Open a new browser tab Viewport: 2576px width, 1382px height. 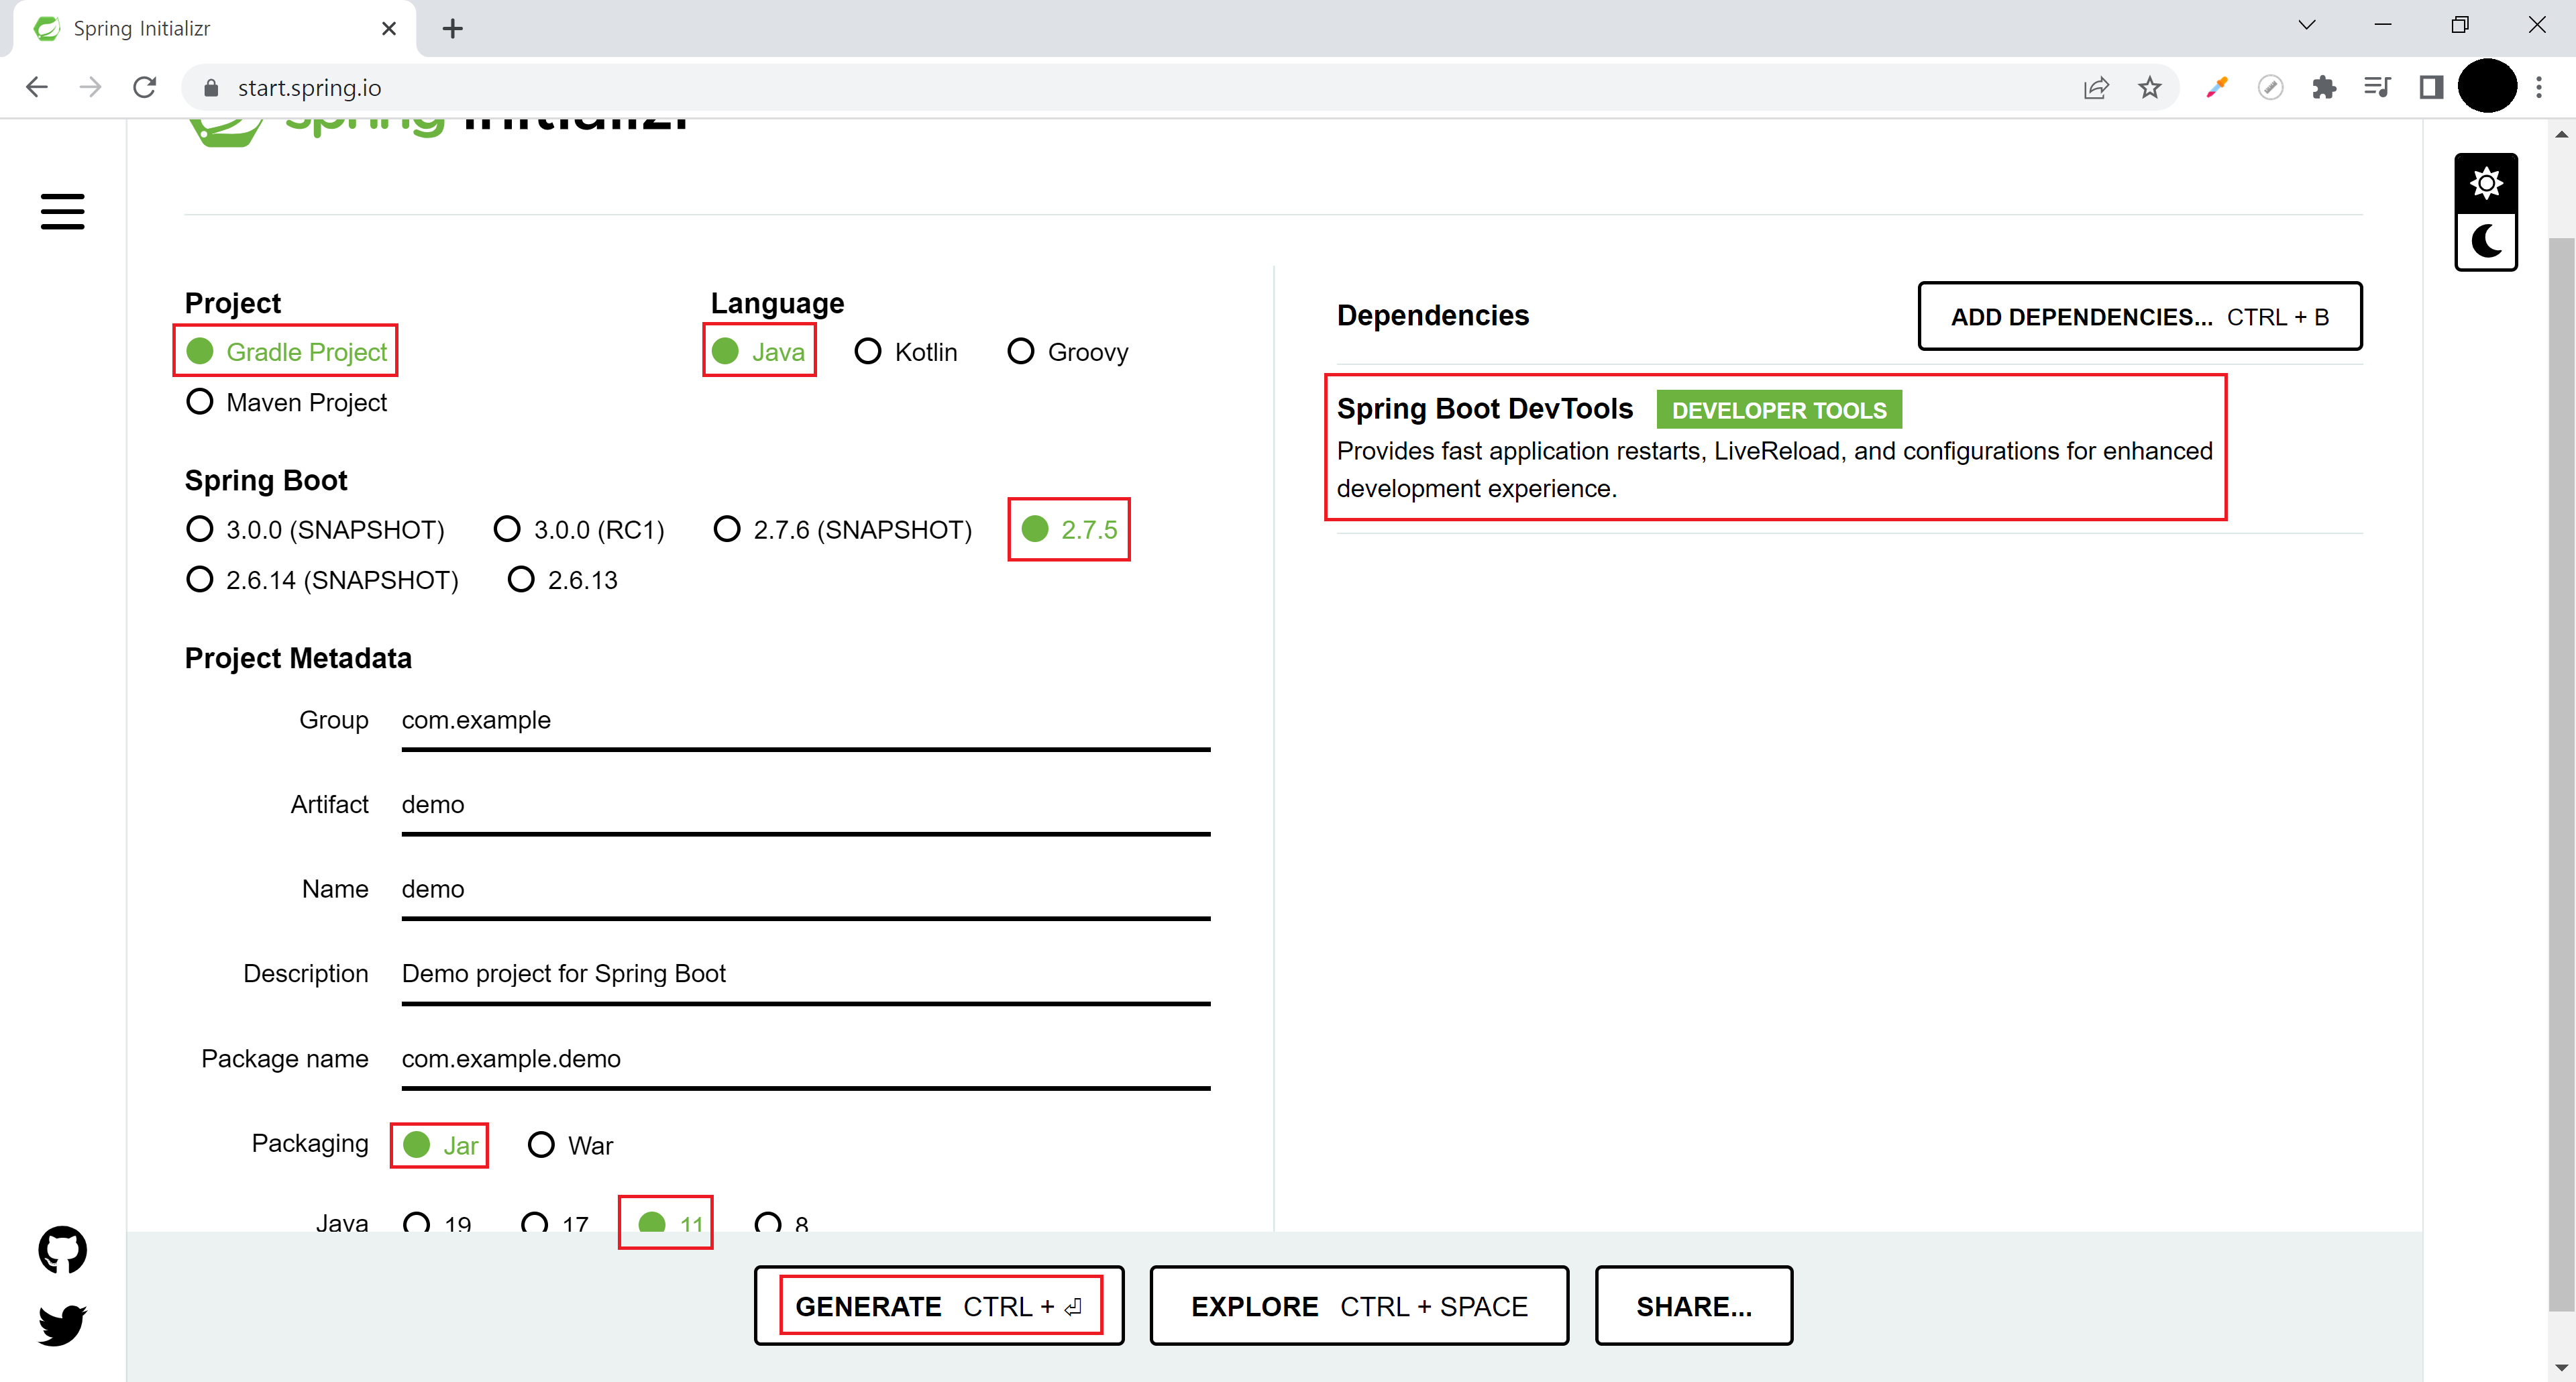point(452,28)
